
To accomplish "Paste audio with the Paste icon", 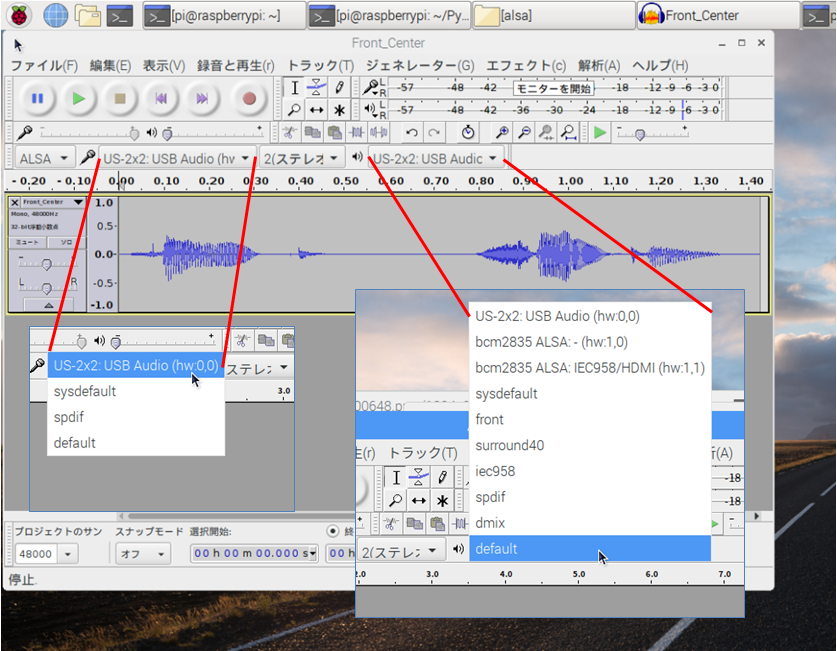I will 335,132.
